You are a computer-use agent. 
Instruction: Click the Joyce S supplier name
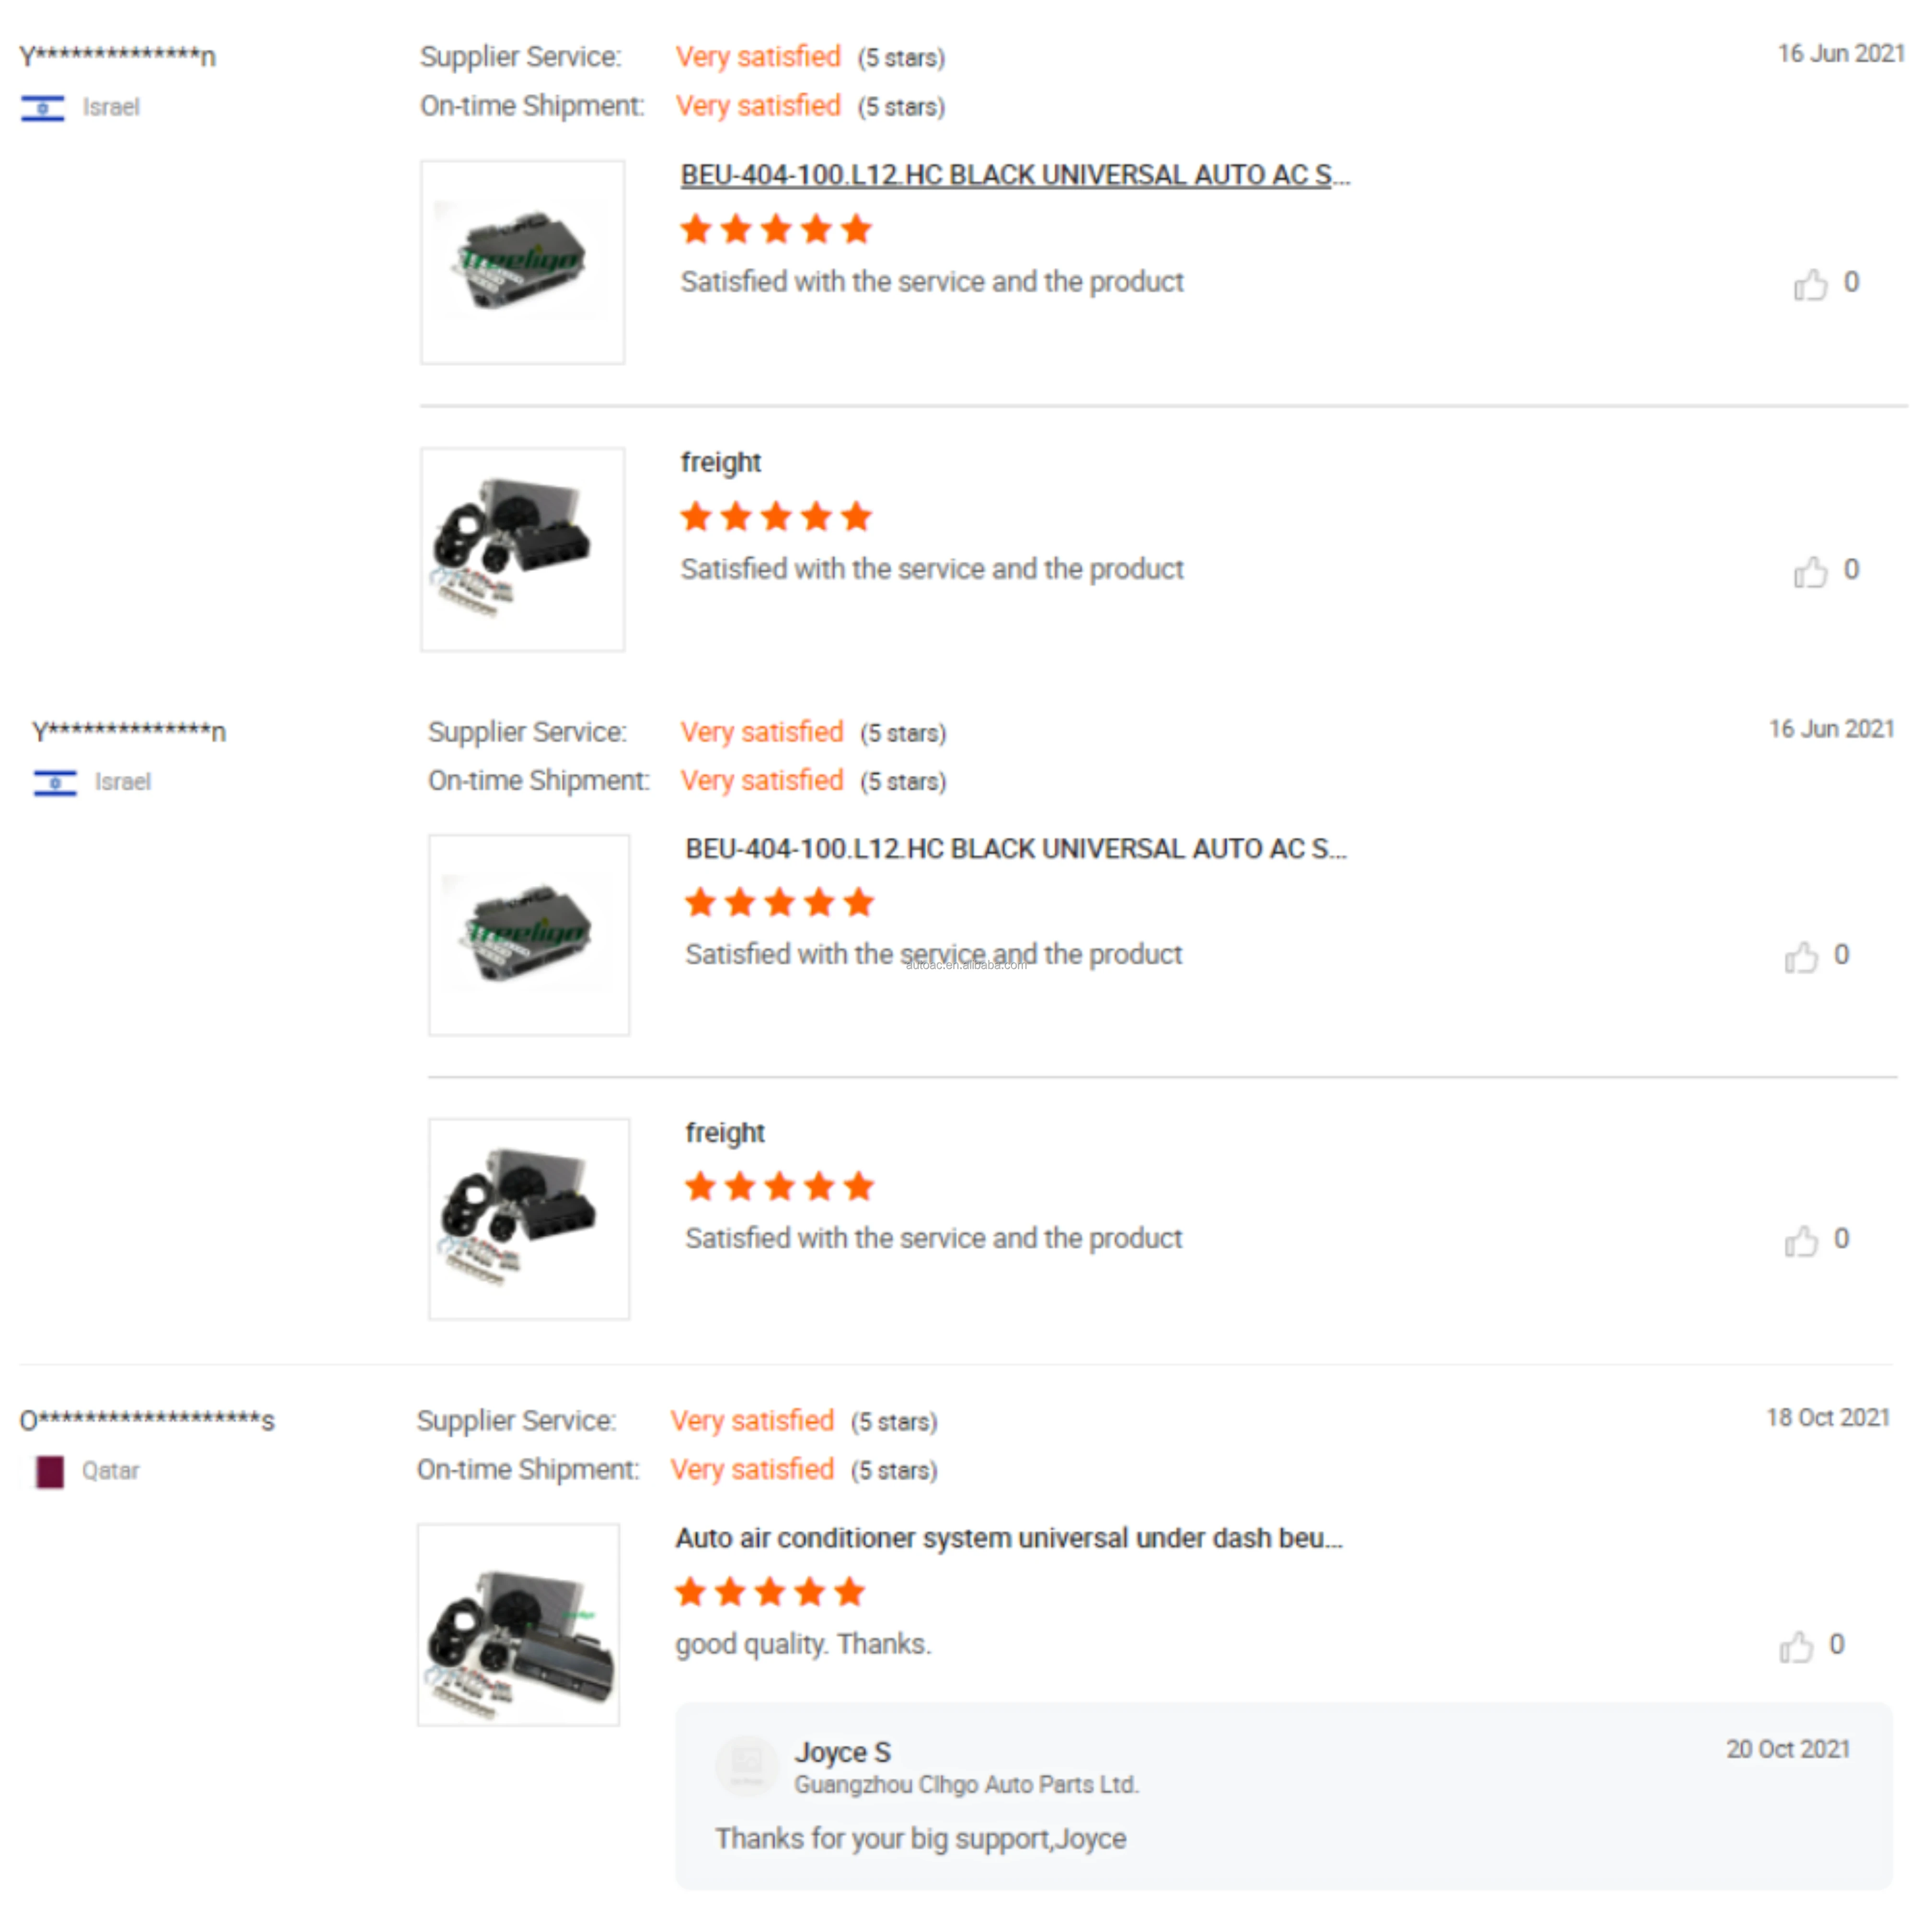tap(842, 1753)
